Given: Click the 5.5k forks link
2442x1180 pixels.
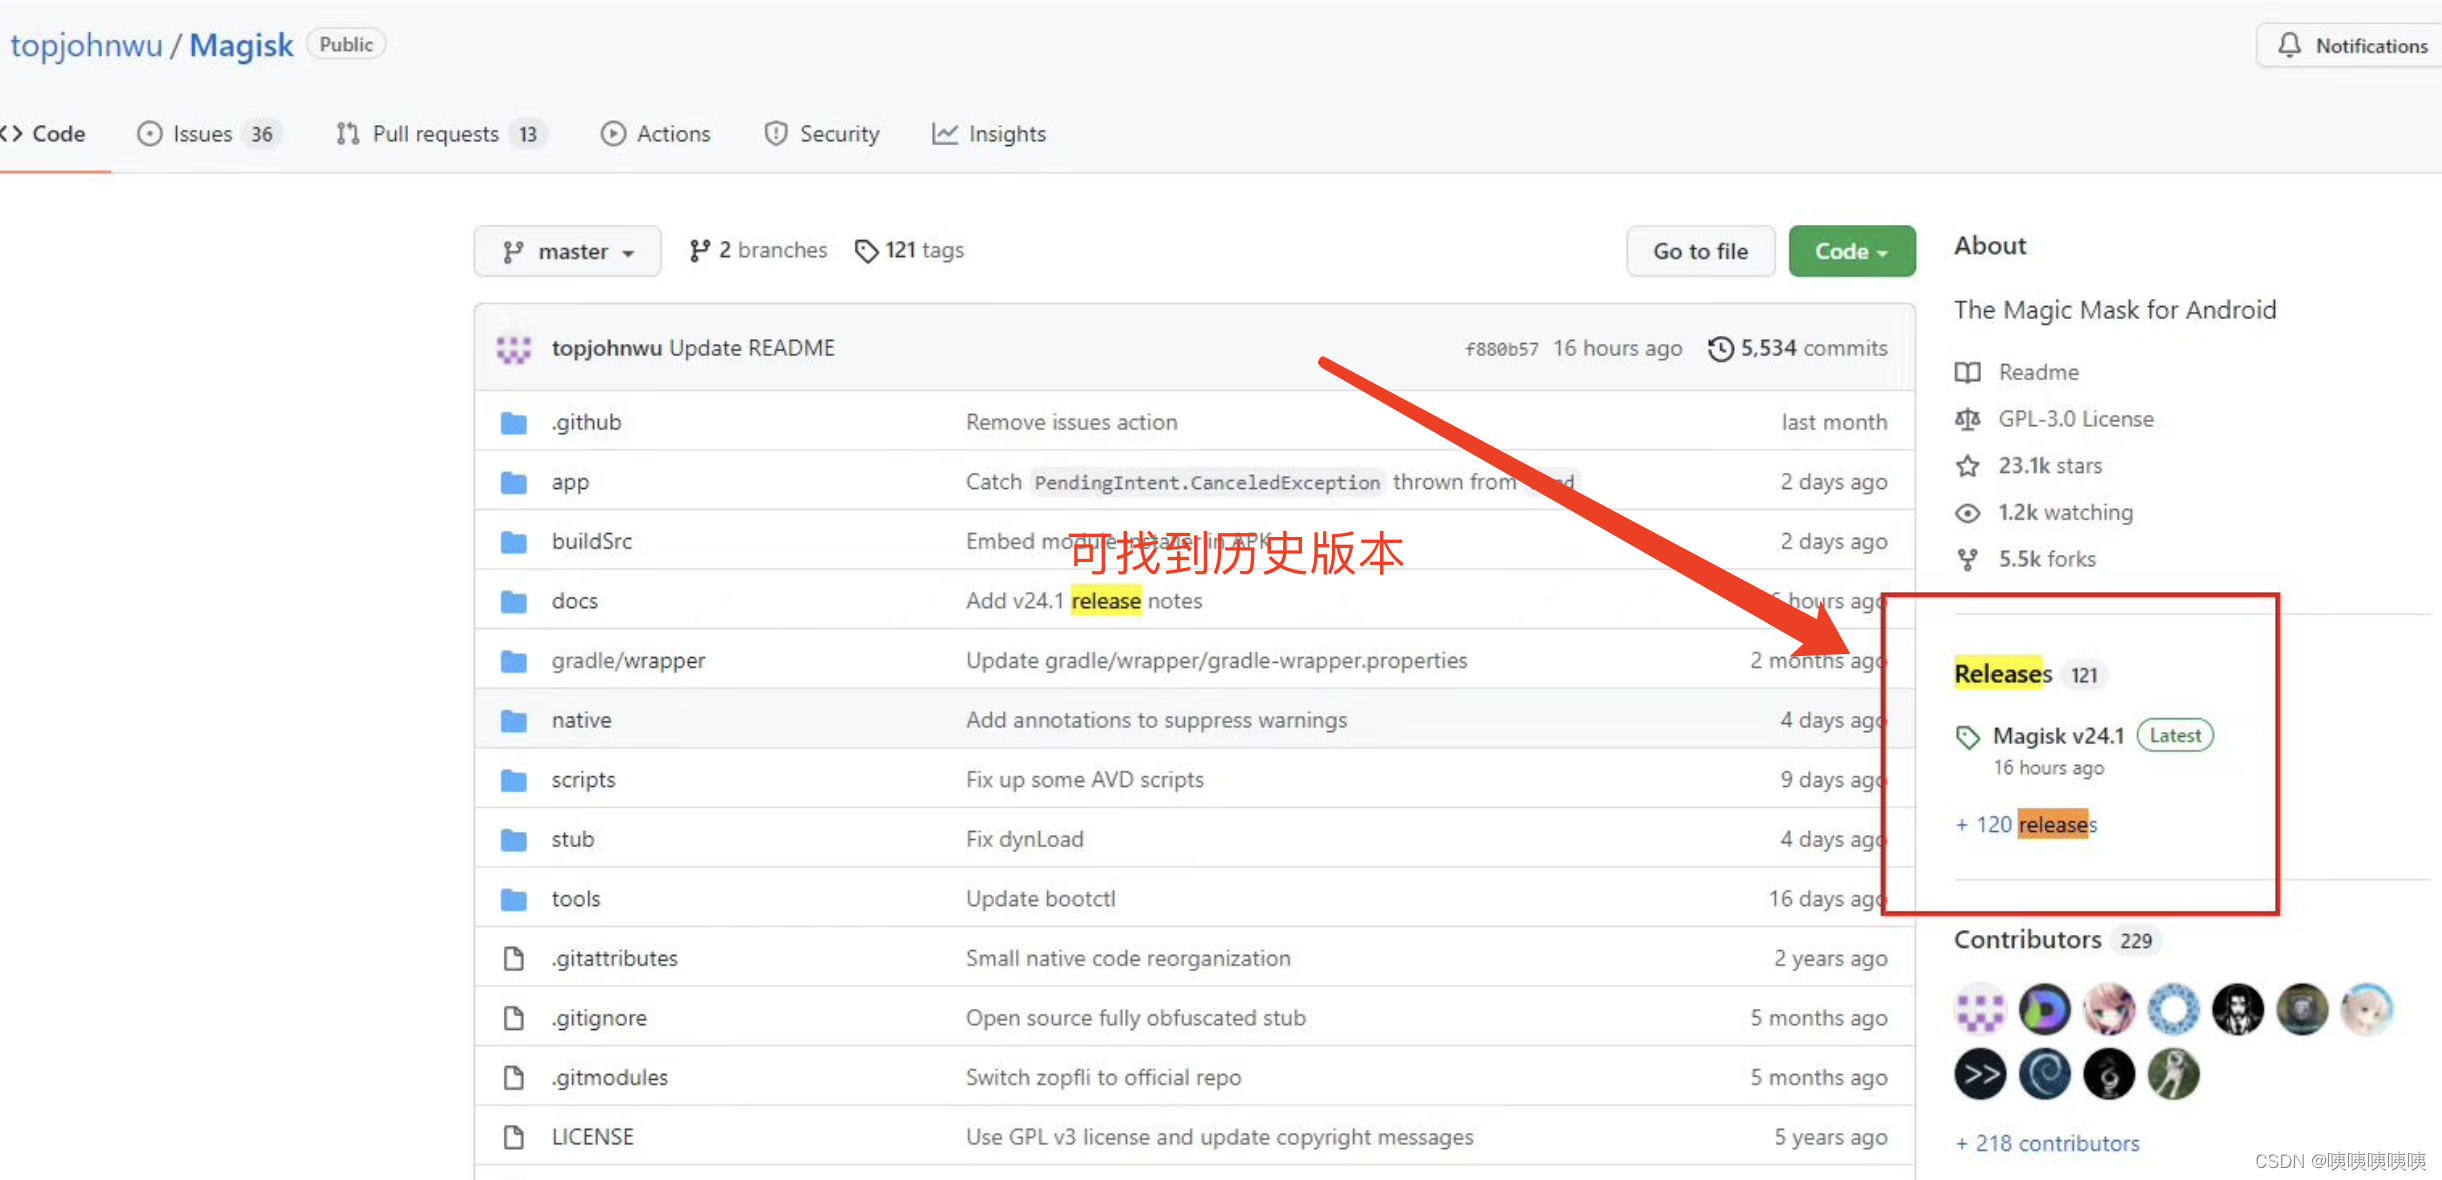Looking at the screenshot, I should 2046,559.
